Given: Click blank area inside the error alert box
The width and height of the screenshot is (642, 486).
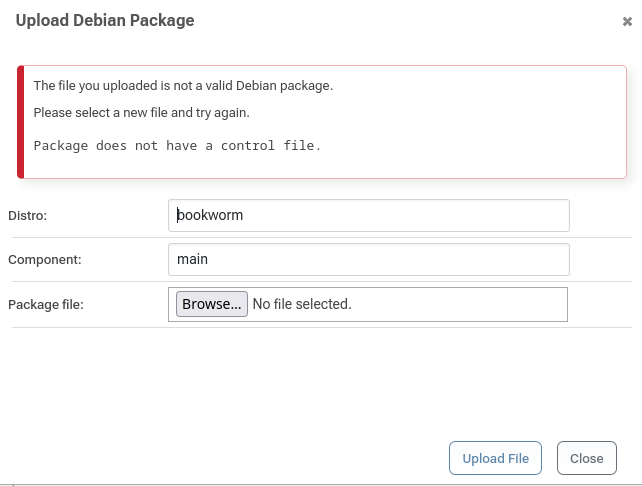Looking at the screenshot, I should tap(480, 125).
